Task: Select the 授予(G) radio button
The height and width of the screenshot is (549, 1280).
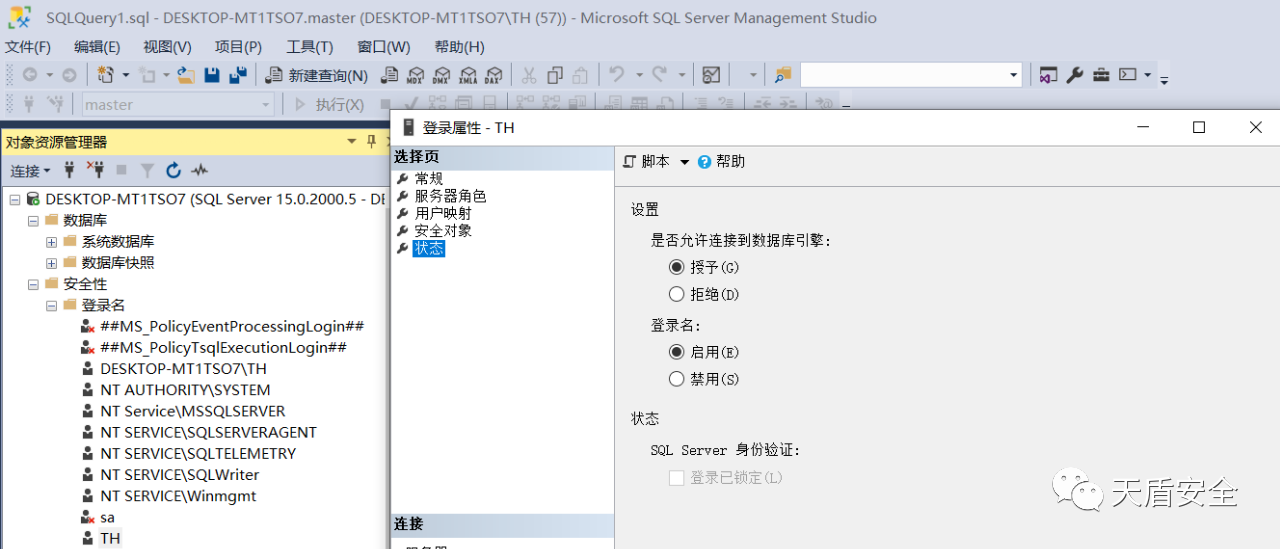Action: (677, 267)
